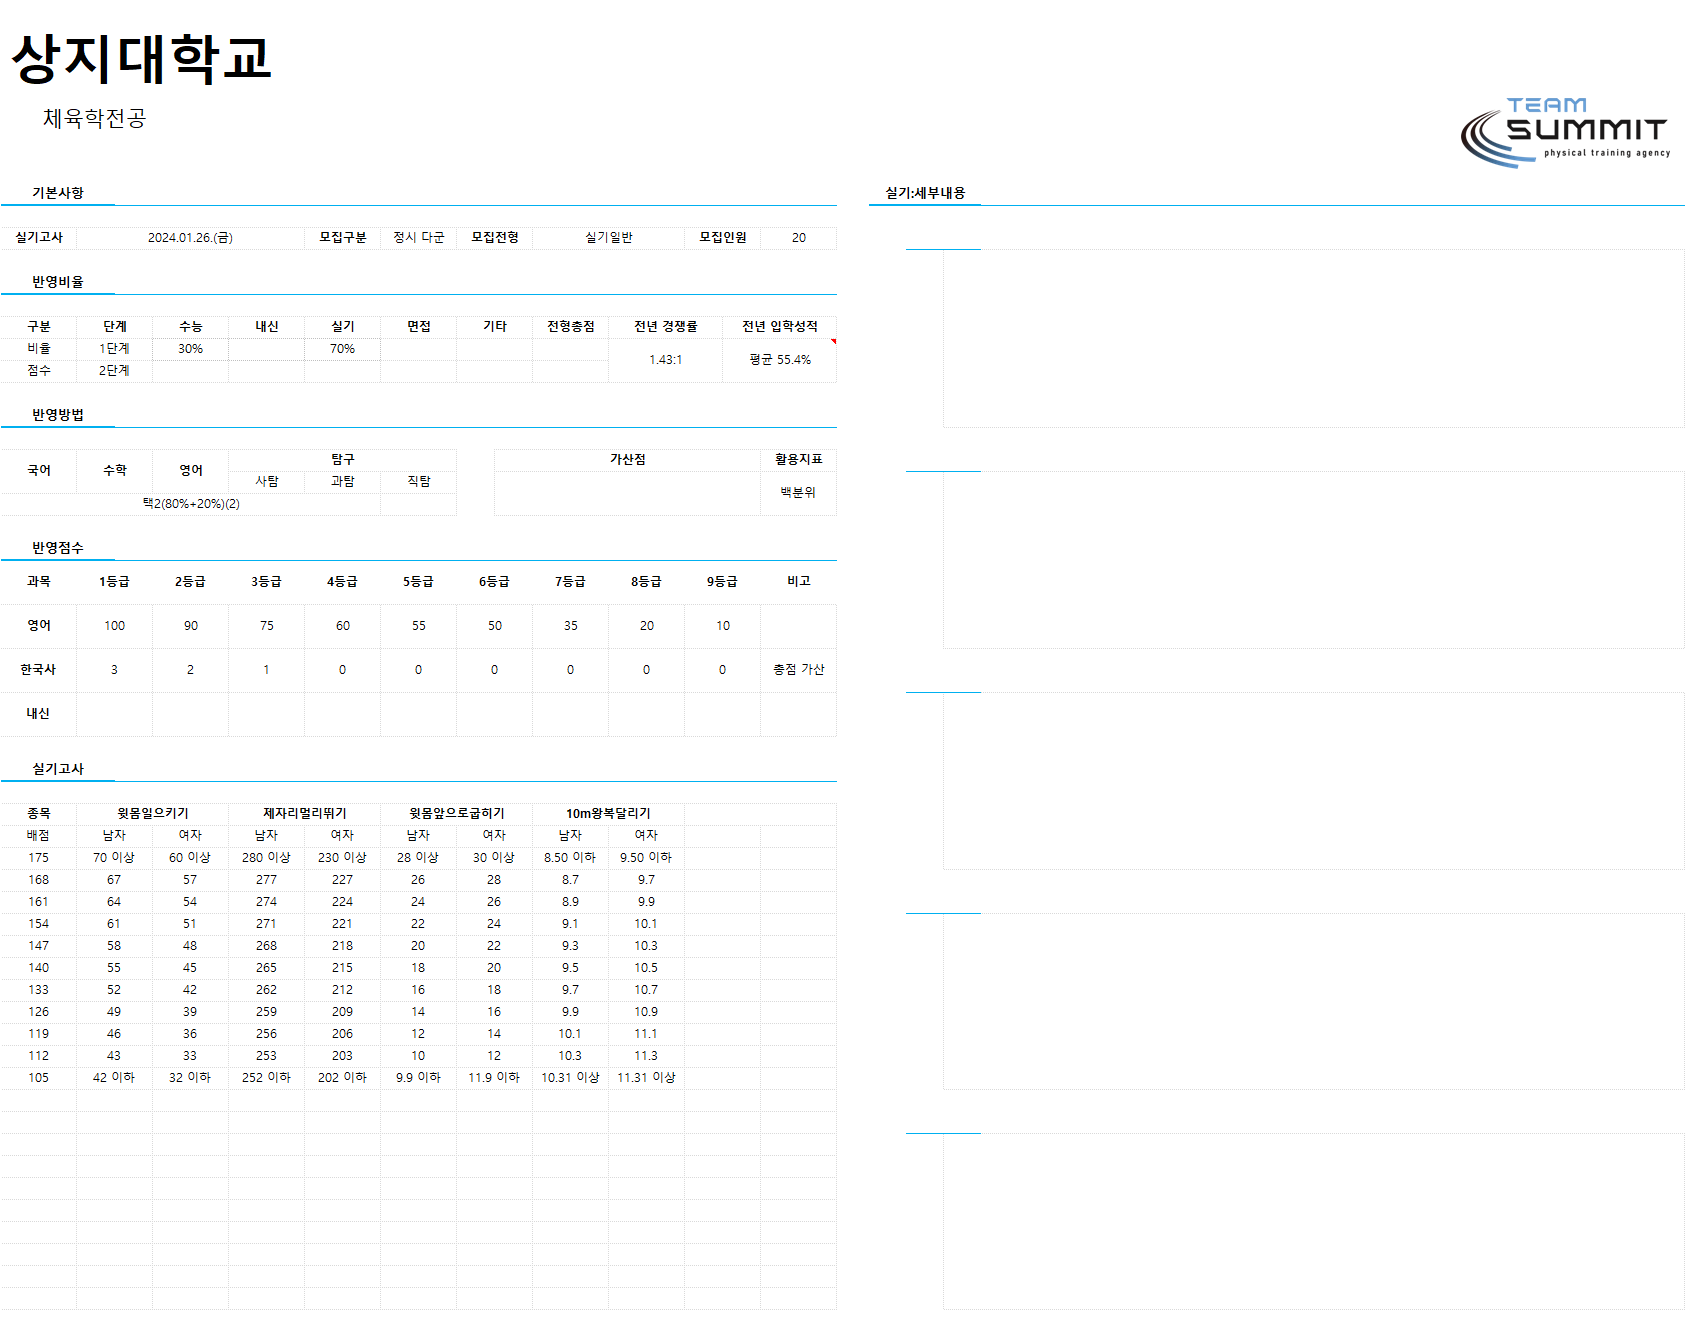Click the 실기:세부내용 section header
The height and width of the screenshot is (1332, 1685).
925,193
